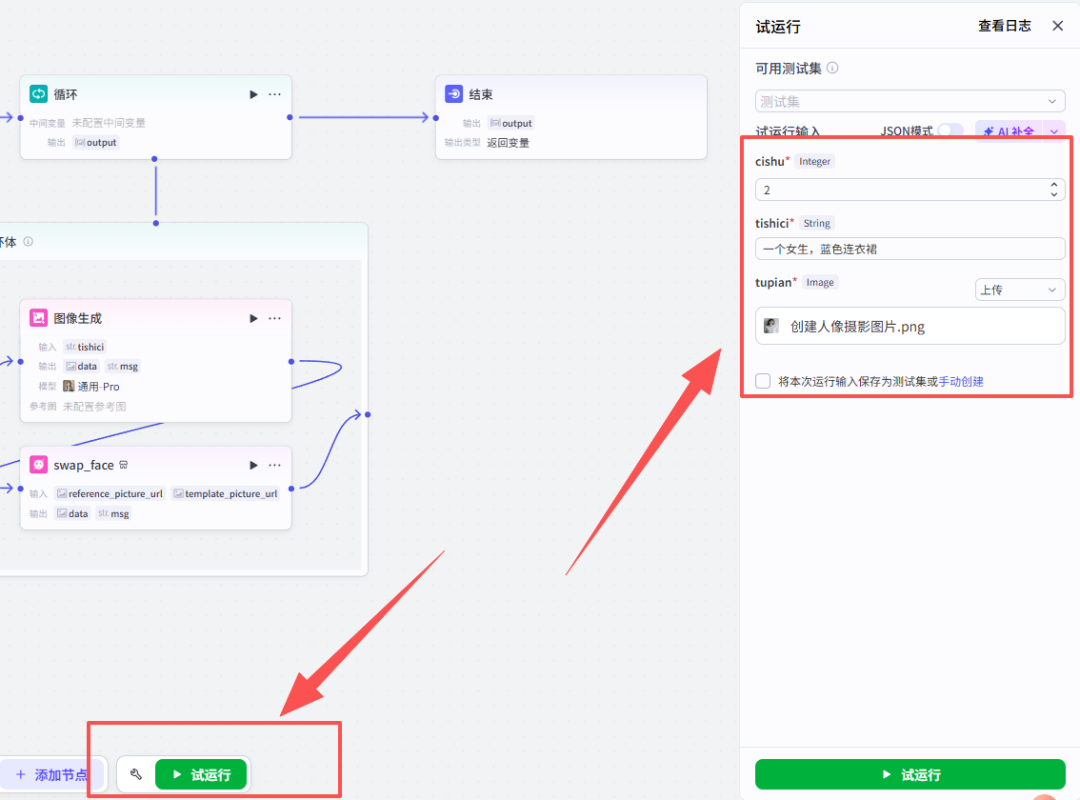1080x800 pixels.
Task: Open the swap_face node more options menu
Action: coord(274,465)
